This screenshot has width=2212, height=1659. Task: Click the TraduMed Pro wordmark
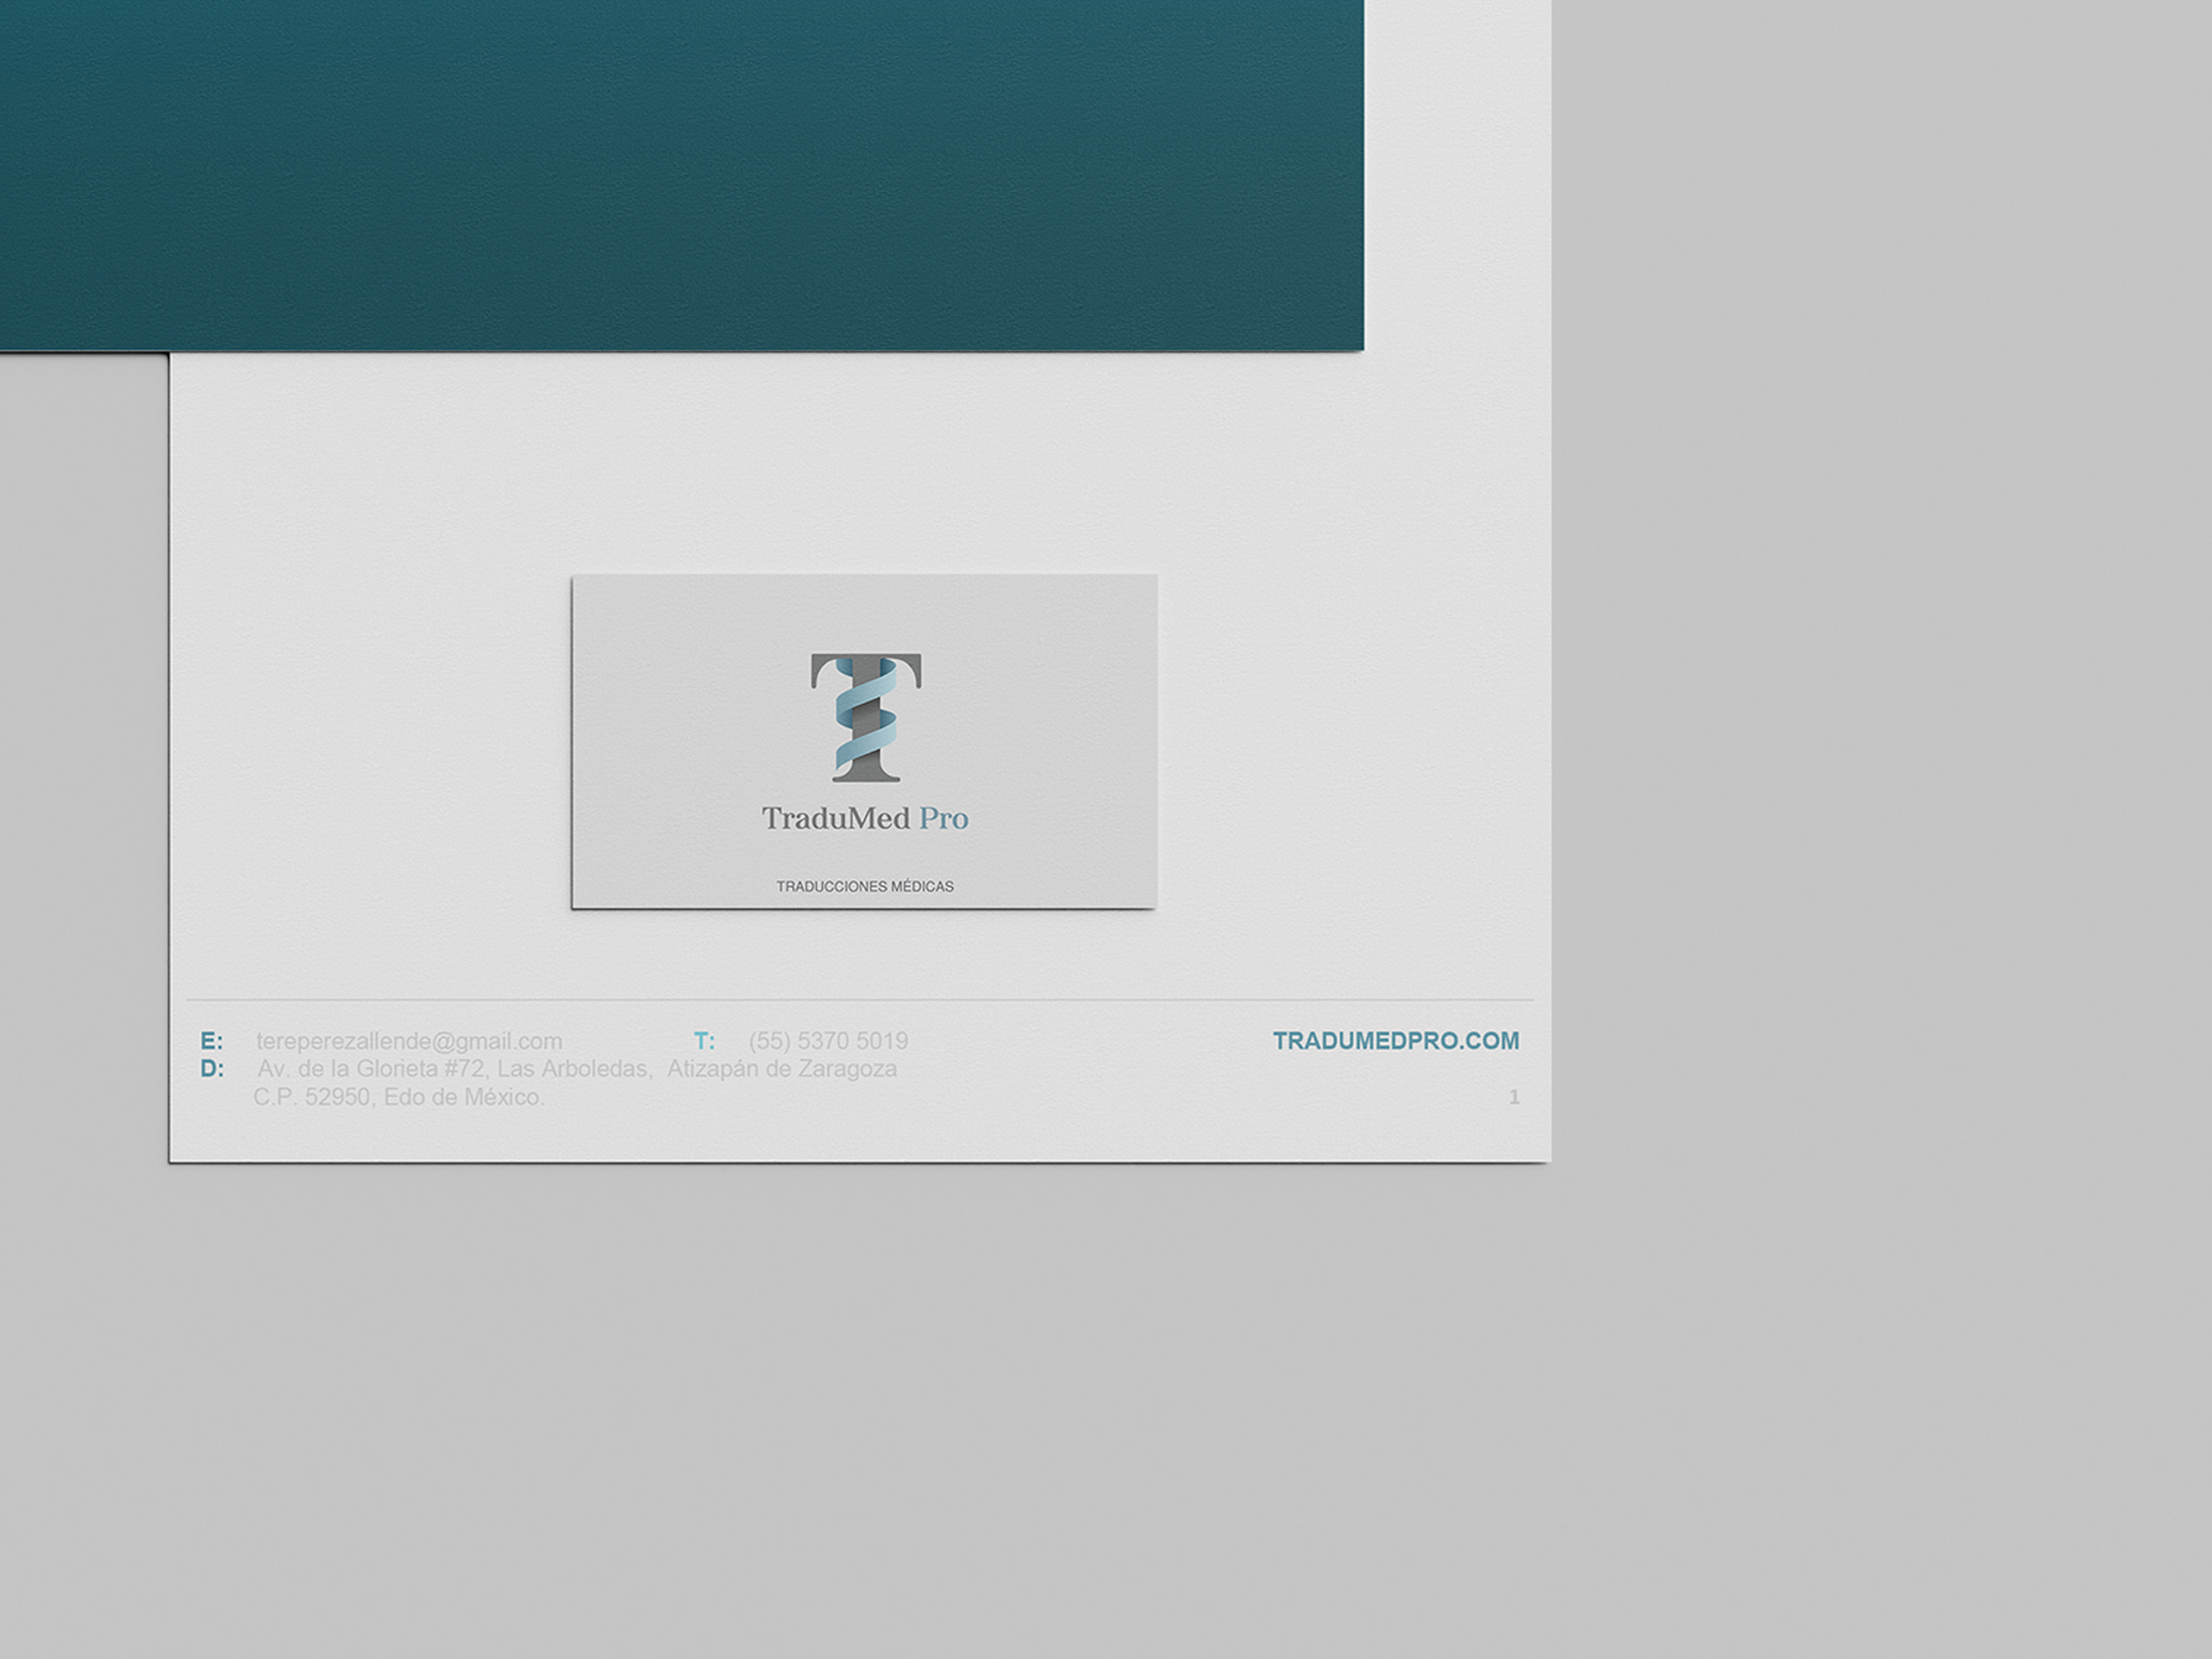865,819
